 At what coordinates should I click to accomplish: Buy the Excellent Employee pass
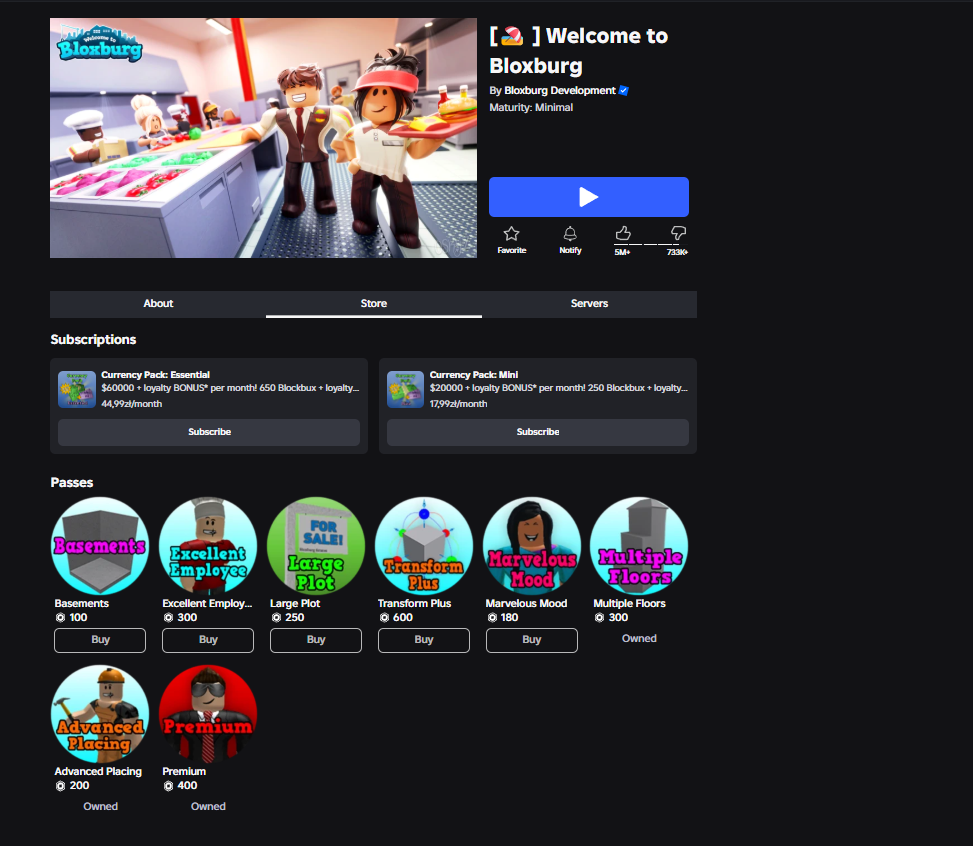pos(208,640)
